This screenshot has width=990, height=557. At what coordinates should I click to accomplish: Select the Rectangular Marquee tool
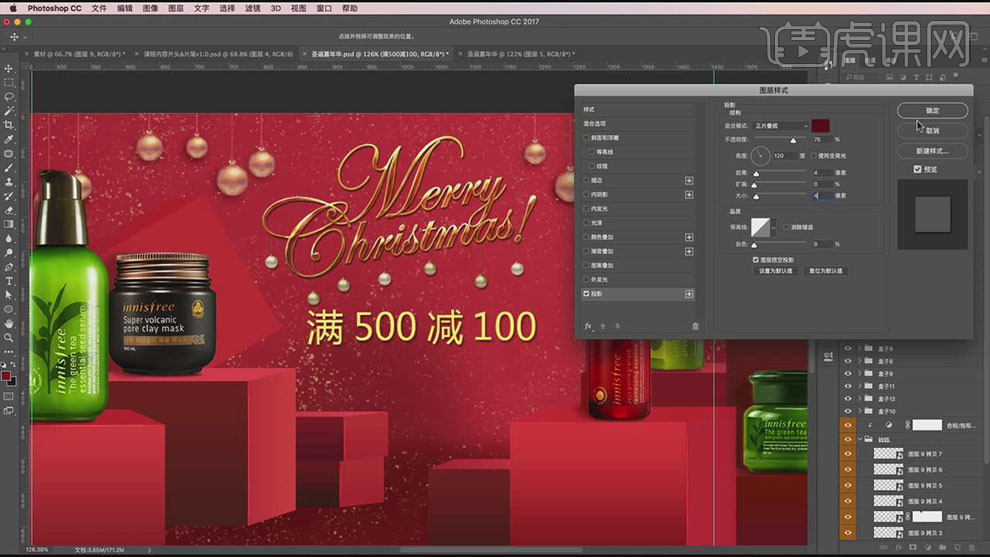click(x=9, y=83)
